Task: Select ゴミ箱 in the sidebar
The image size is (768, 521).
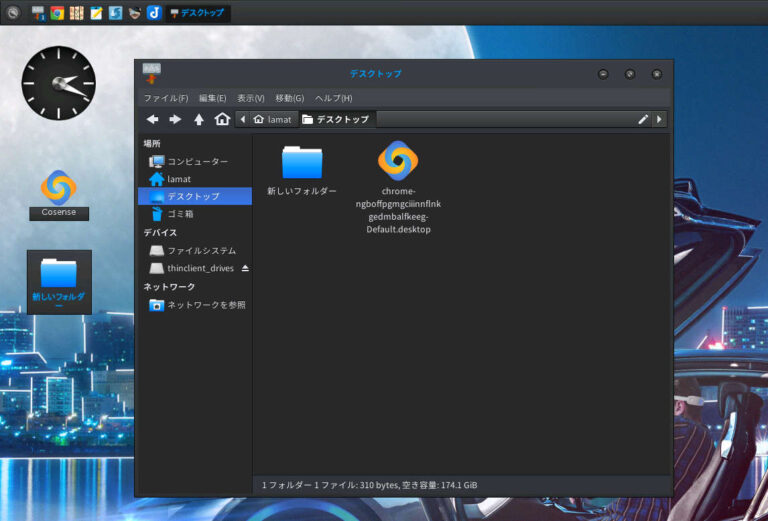Action: tap(180, 213)
